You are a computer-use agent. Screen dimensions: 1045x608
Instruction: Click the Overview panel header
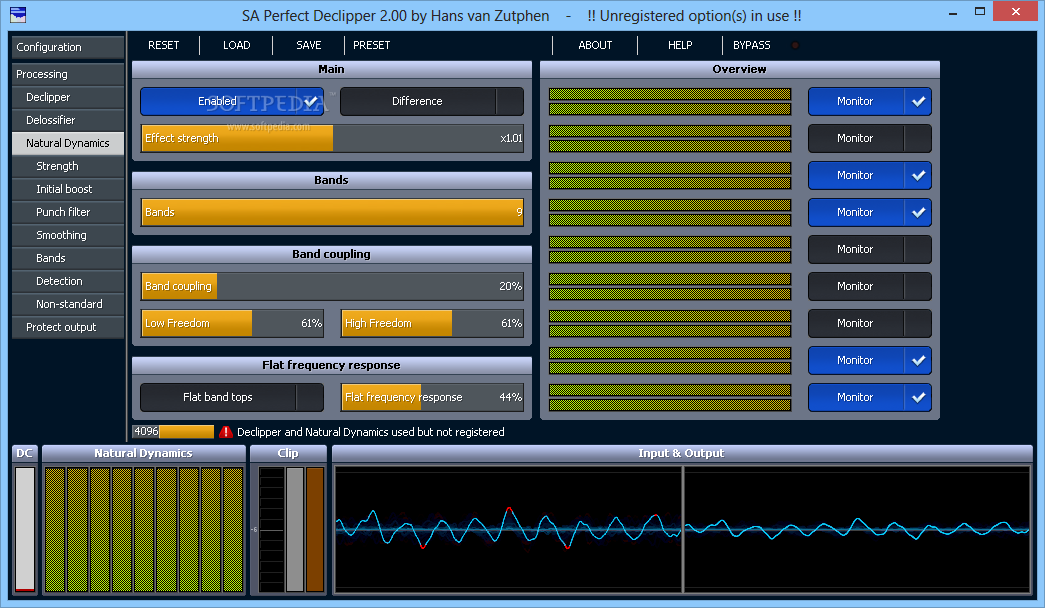tap(740, 69)
